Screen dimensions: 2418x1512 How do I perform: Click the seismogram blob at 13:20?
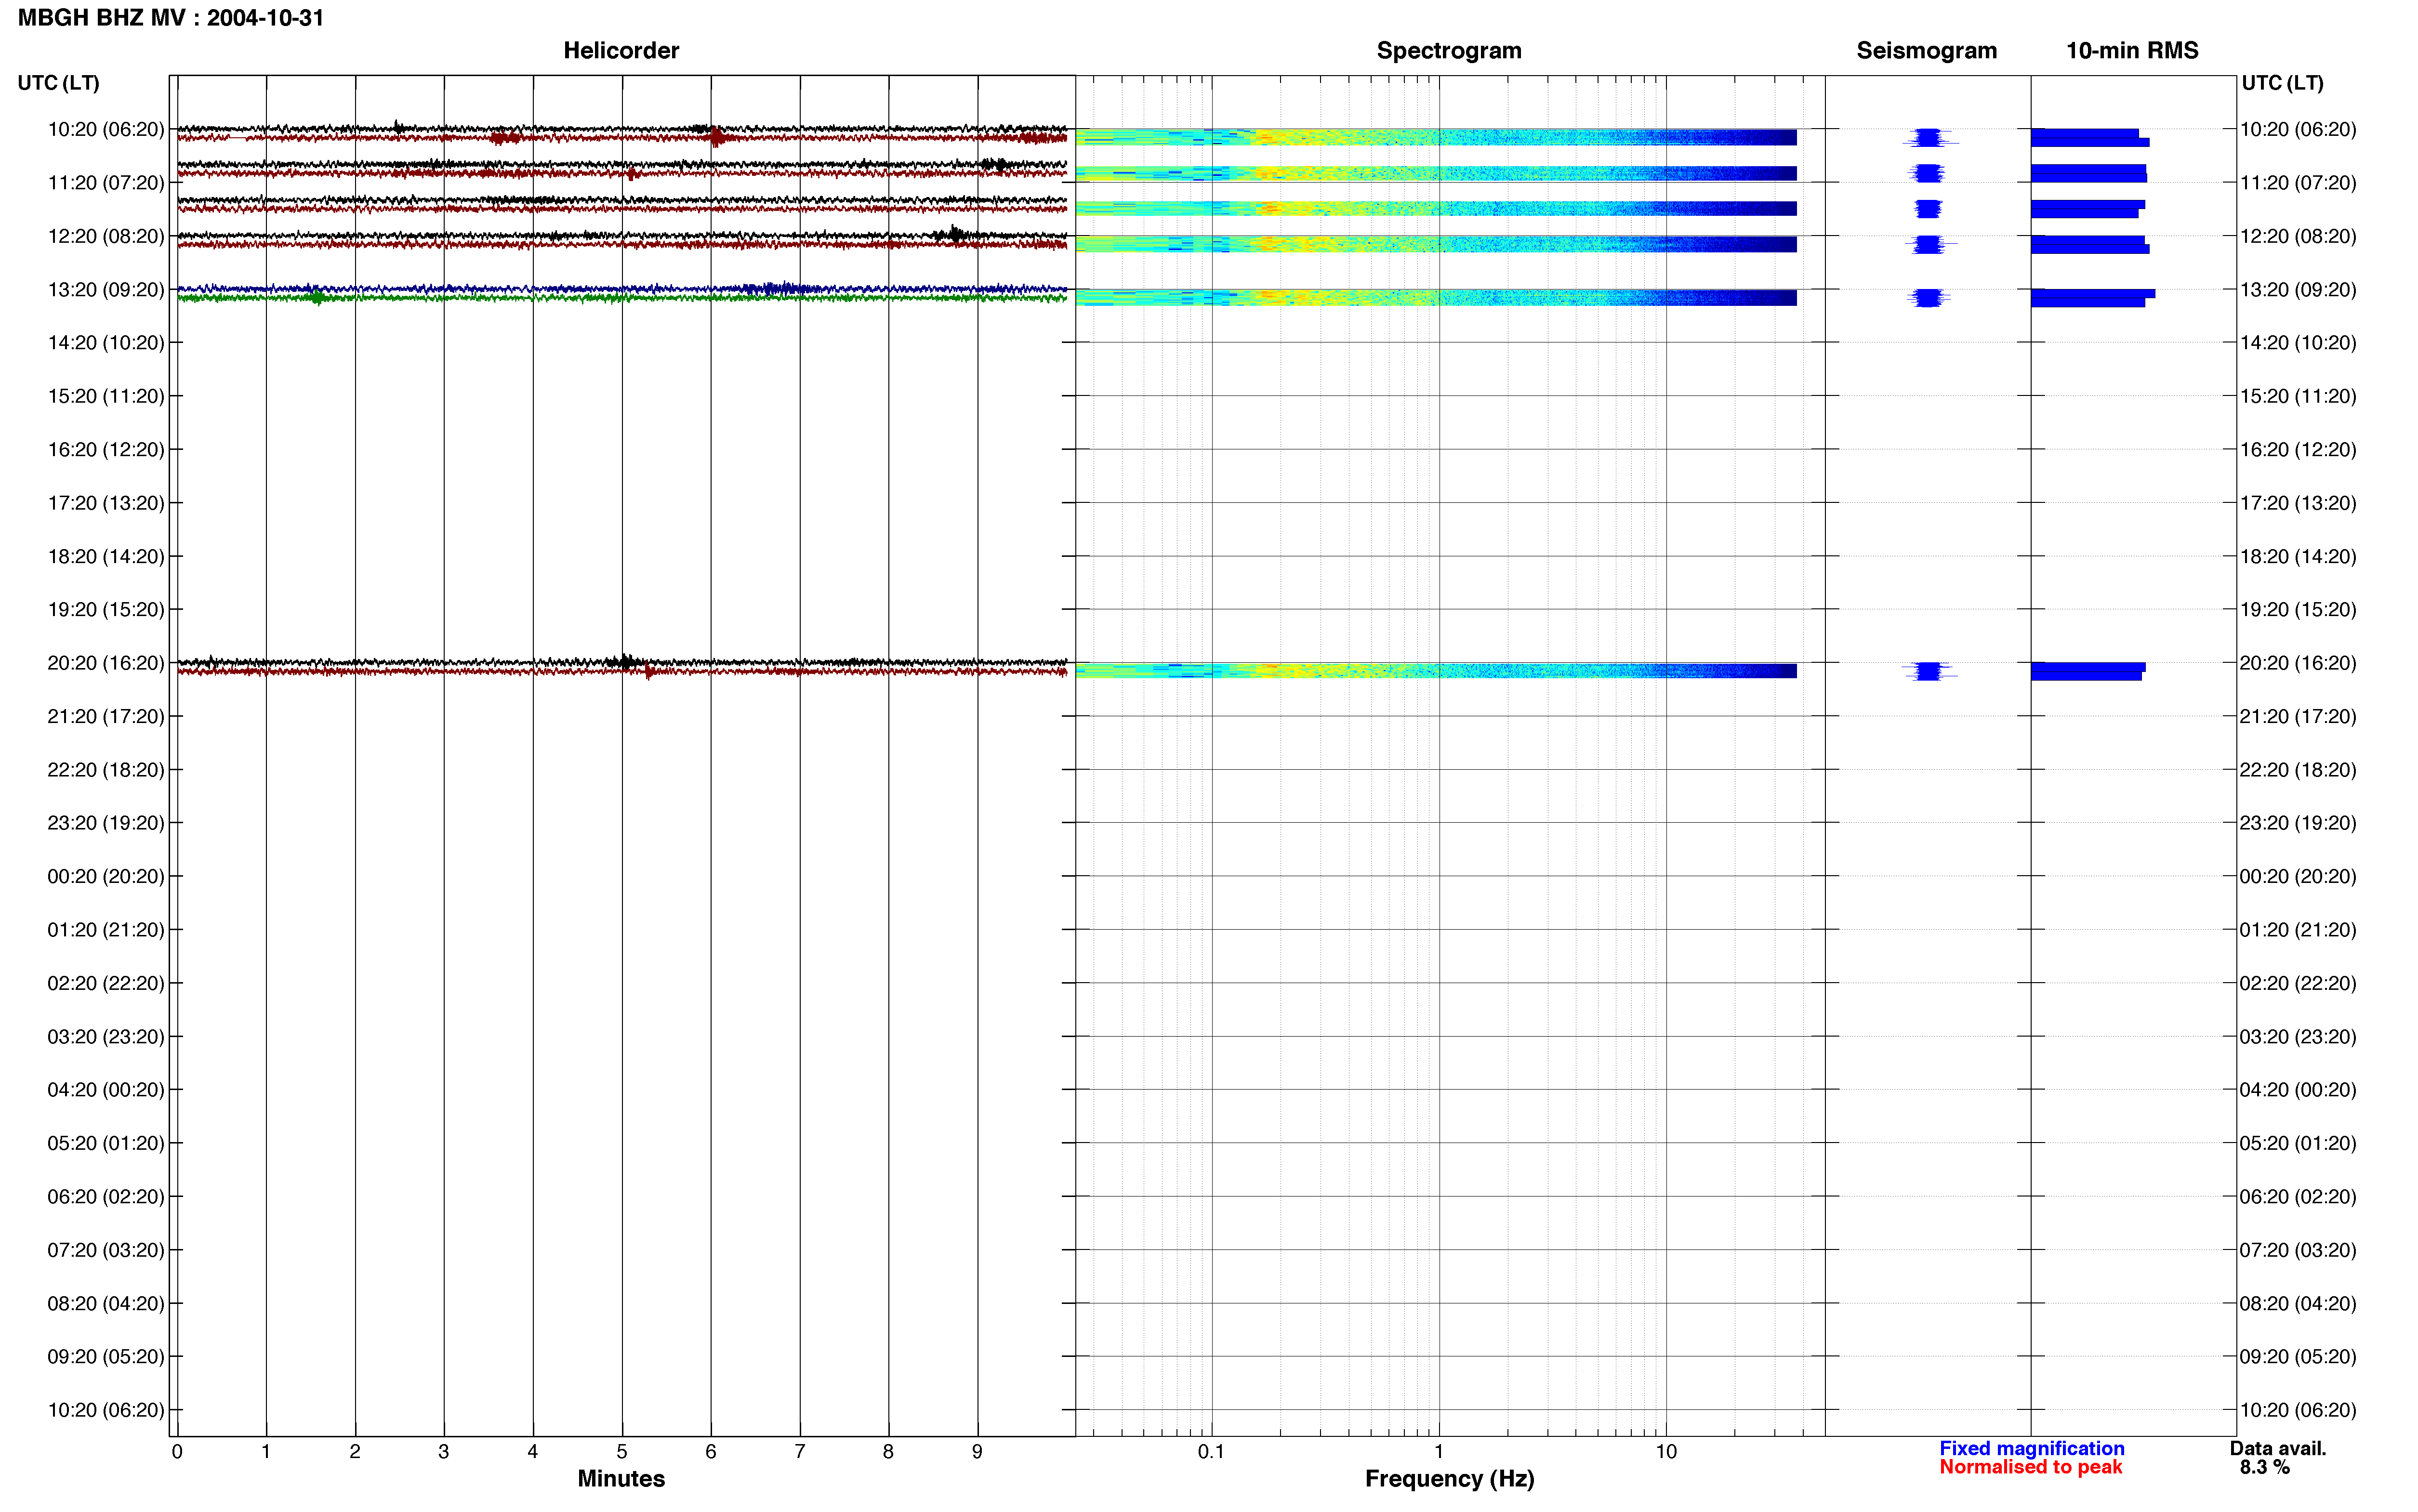(1928, 298)
